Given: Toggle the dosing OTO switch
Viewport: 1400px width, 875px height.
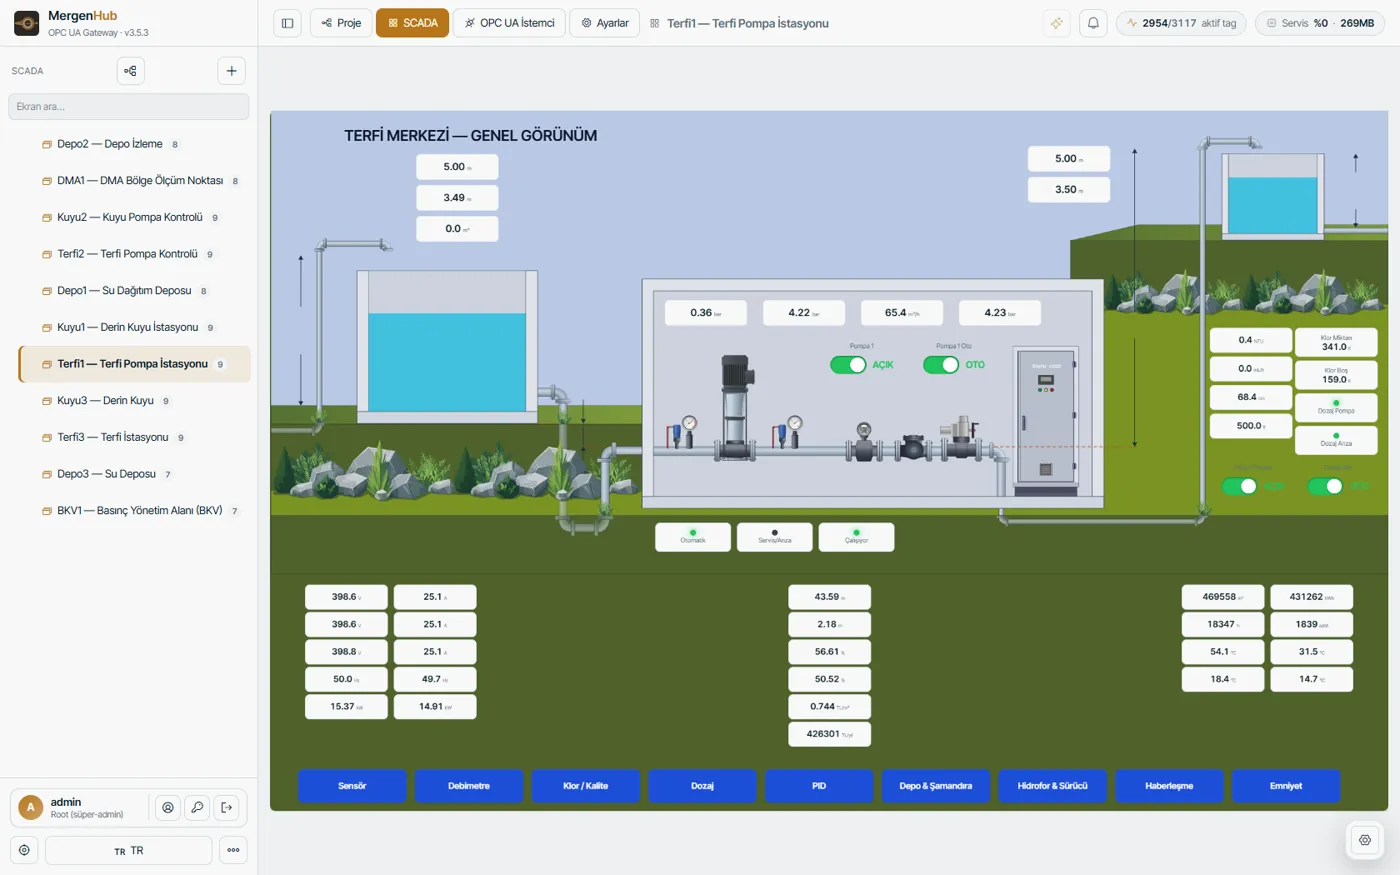Looking at the screenshot, I should pyautogui.click(x=1326, y=486).
